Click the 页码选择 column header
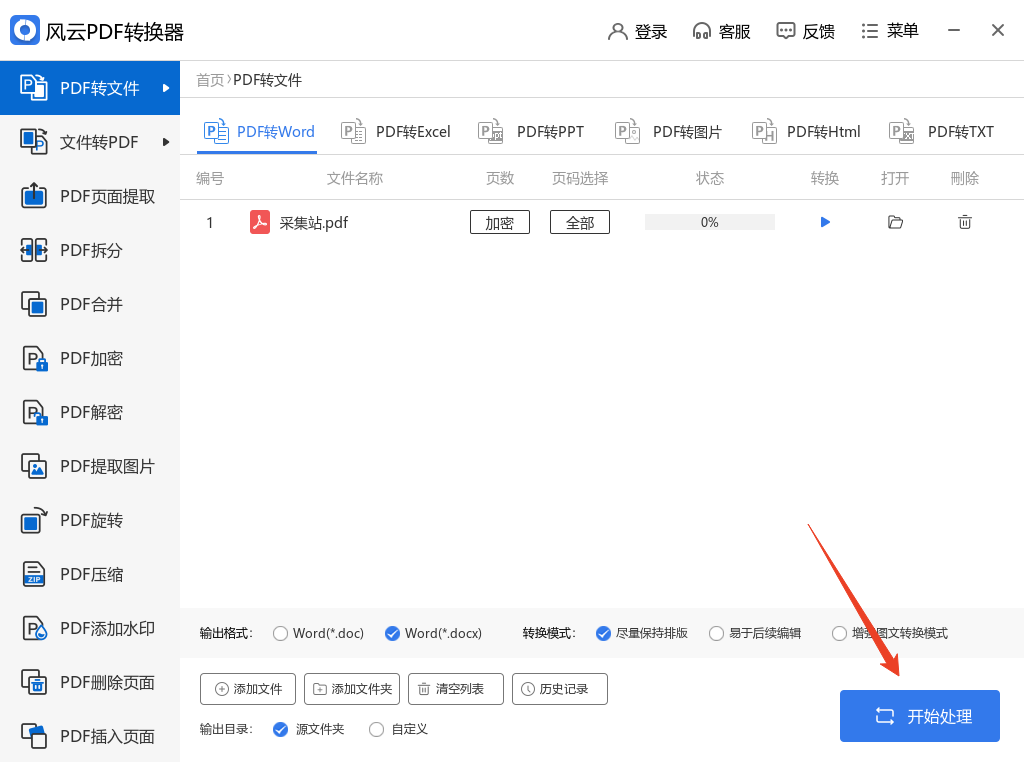Screen dimensions: 1024x762 coord(580,178)
